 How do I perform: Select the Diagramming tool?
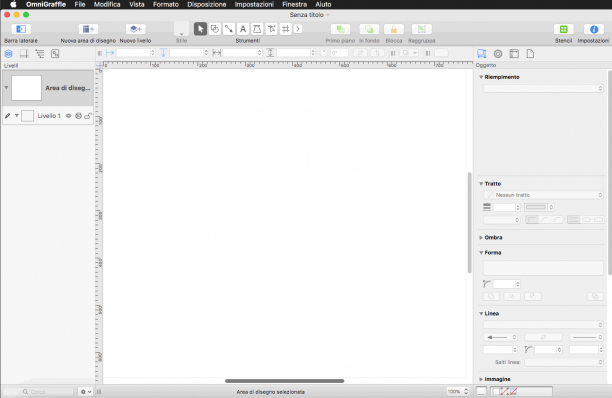coord(271,29)
